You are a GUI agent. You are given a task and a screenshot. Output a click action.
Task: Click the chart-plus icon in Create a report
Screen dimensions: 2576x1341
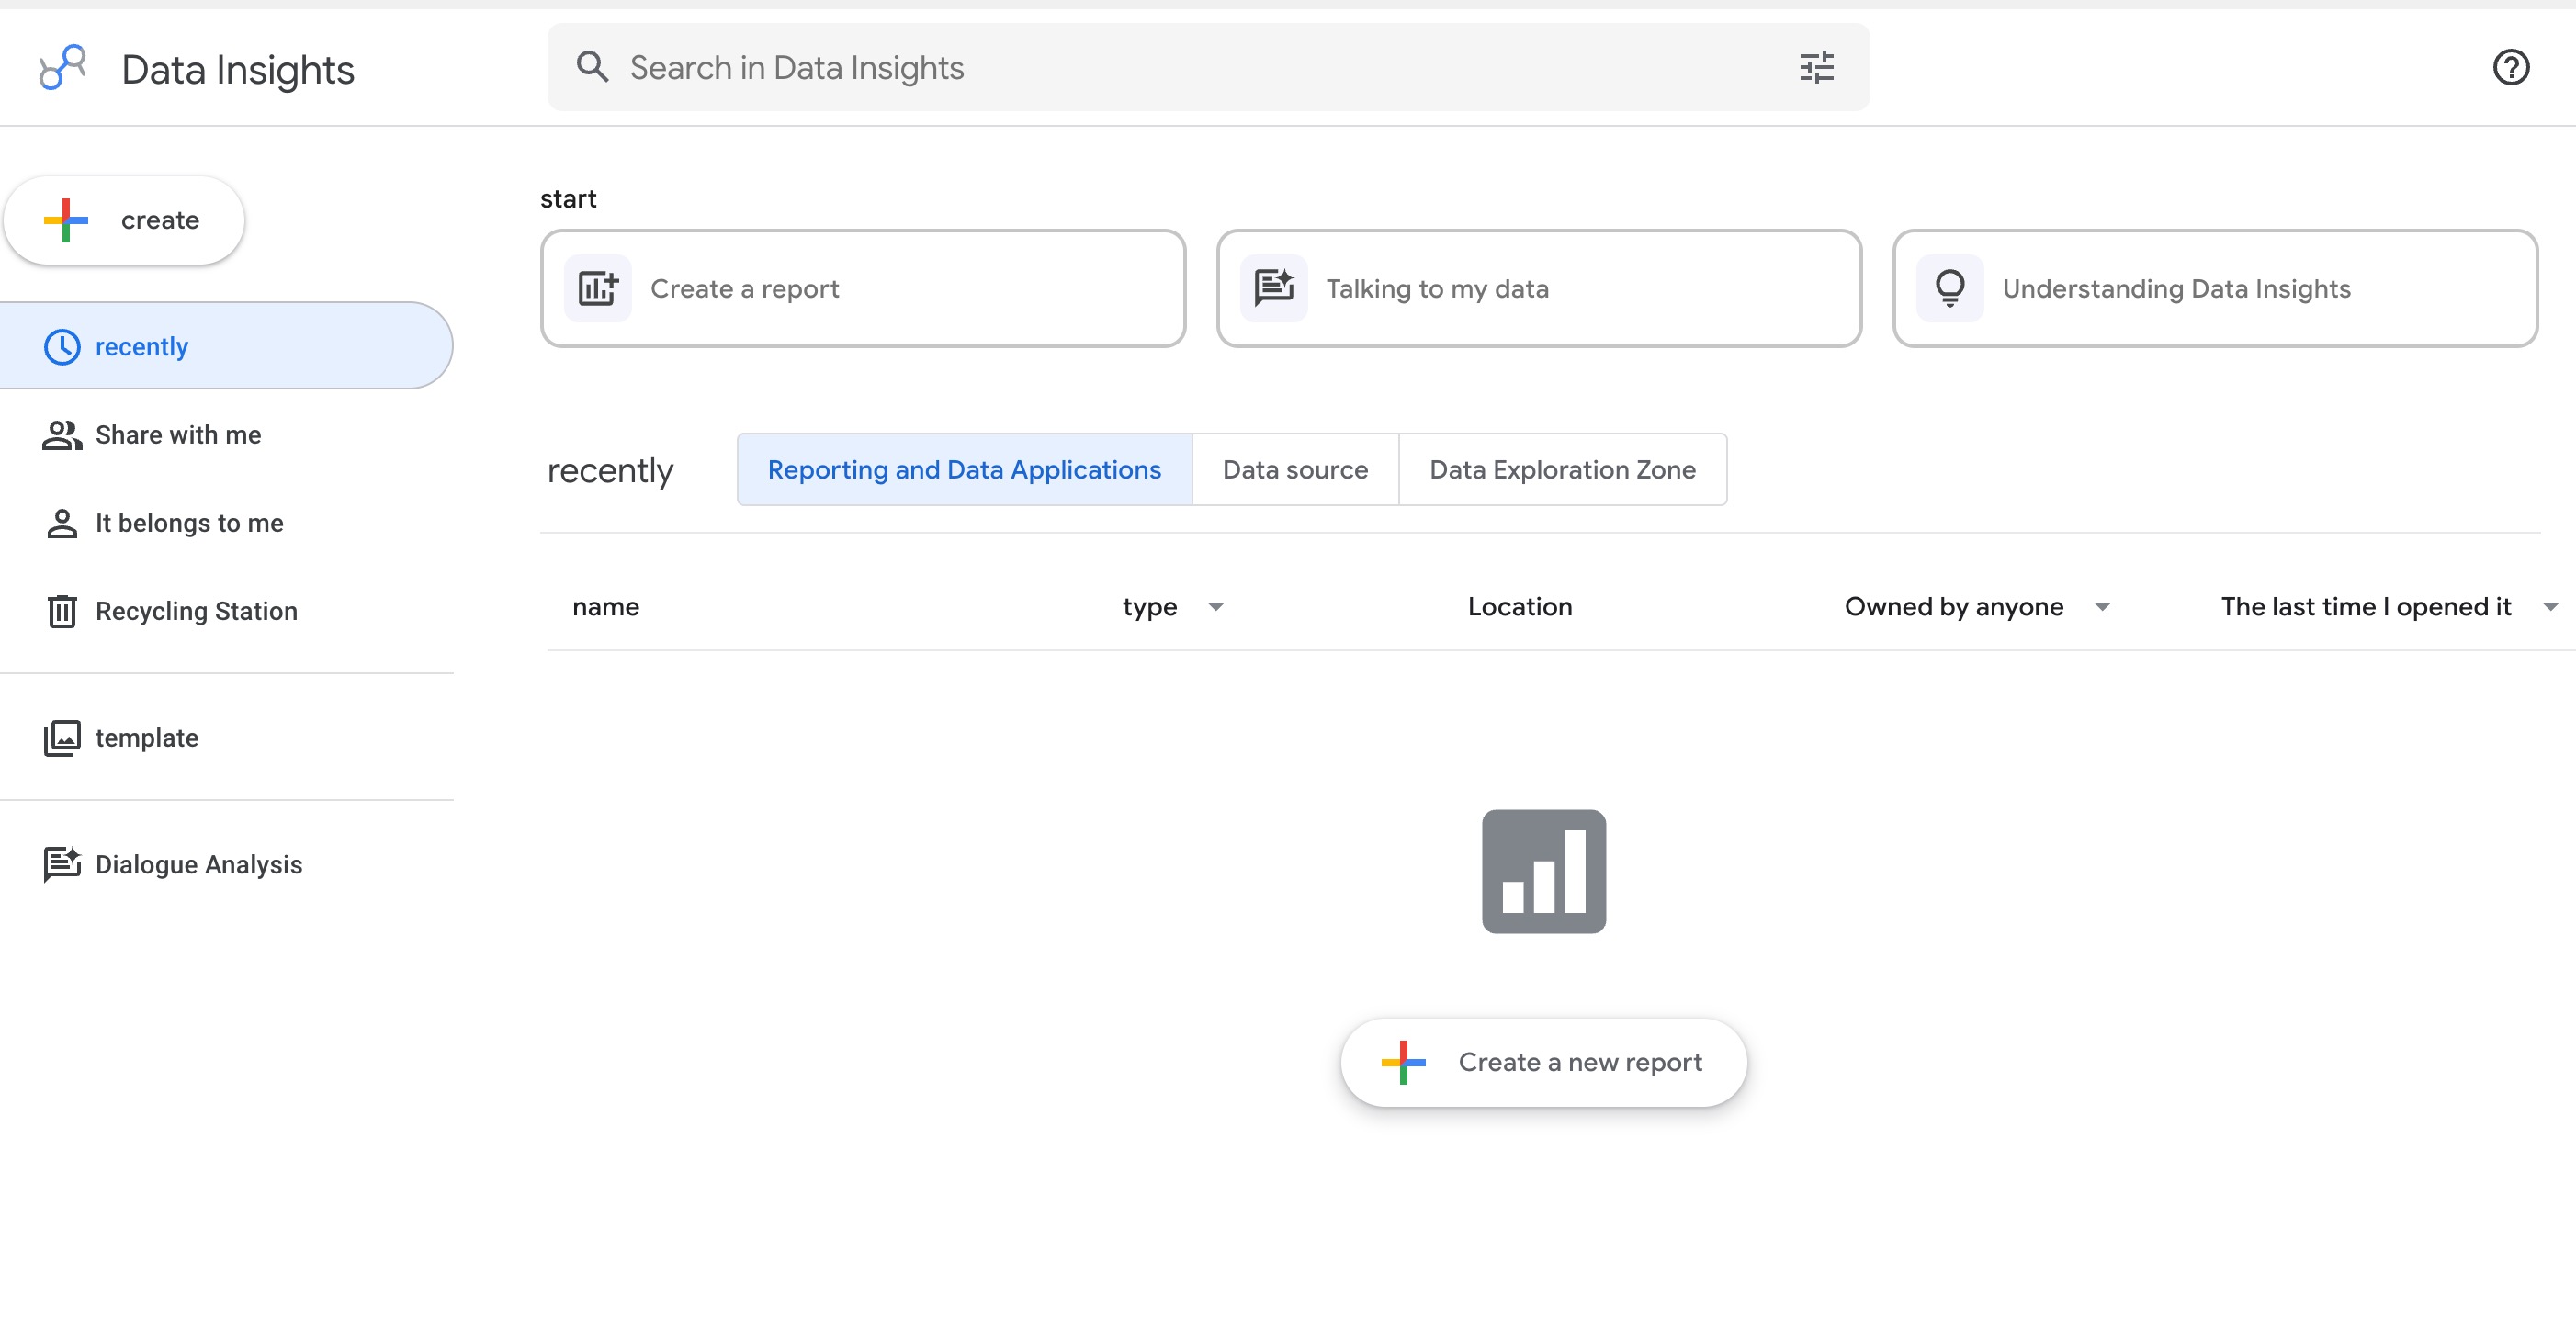pos(598,289)
